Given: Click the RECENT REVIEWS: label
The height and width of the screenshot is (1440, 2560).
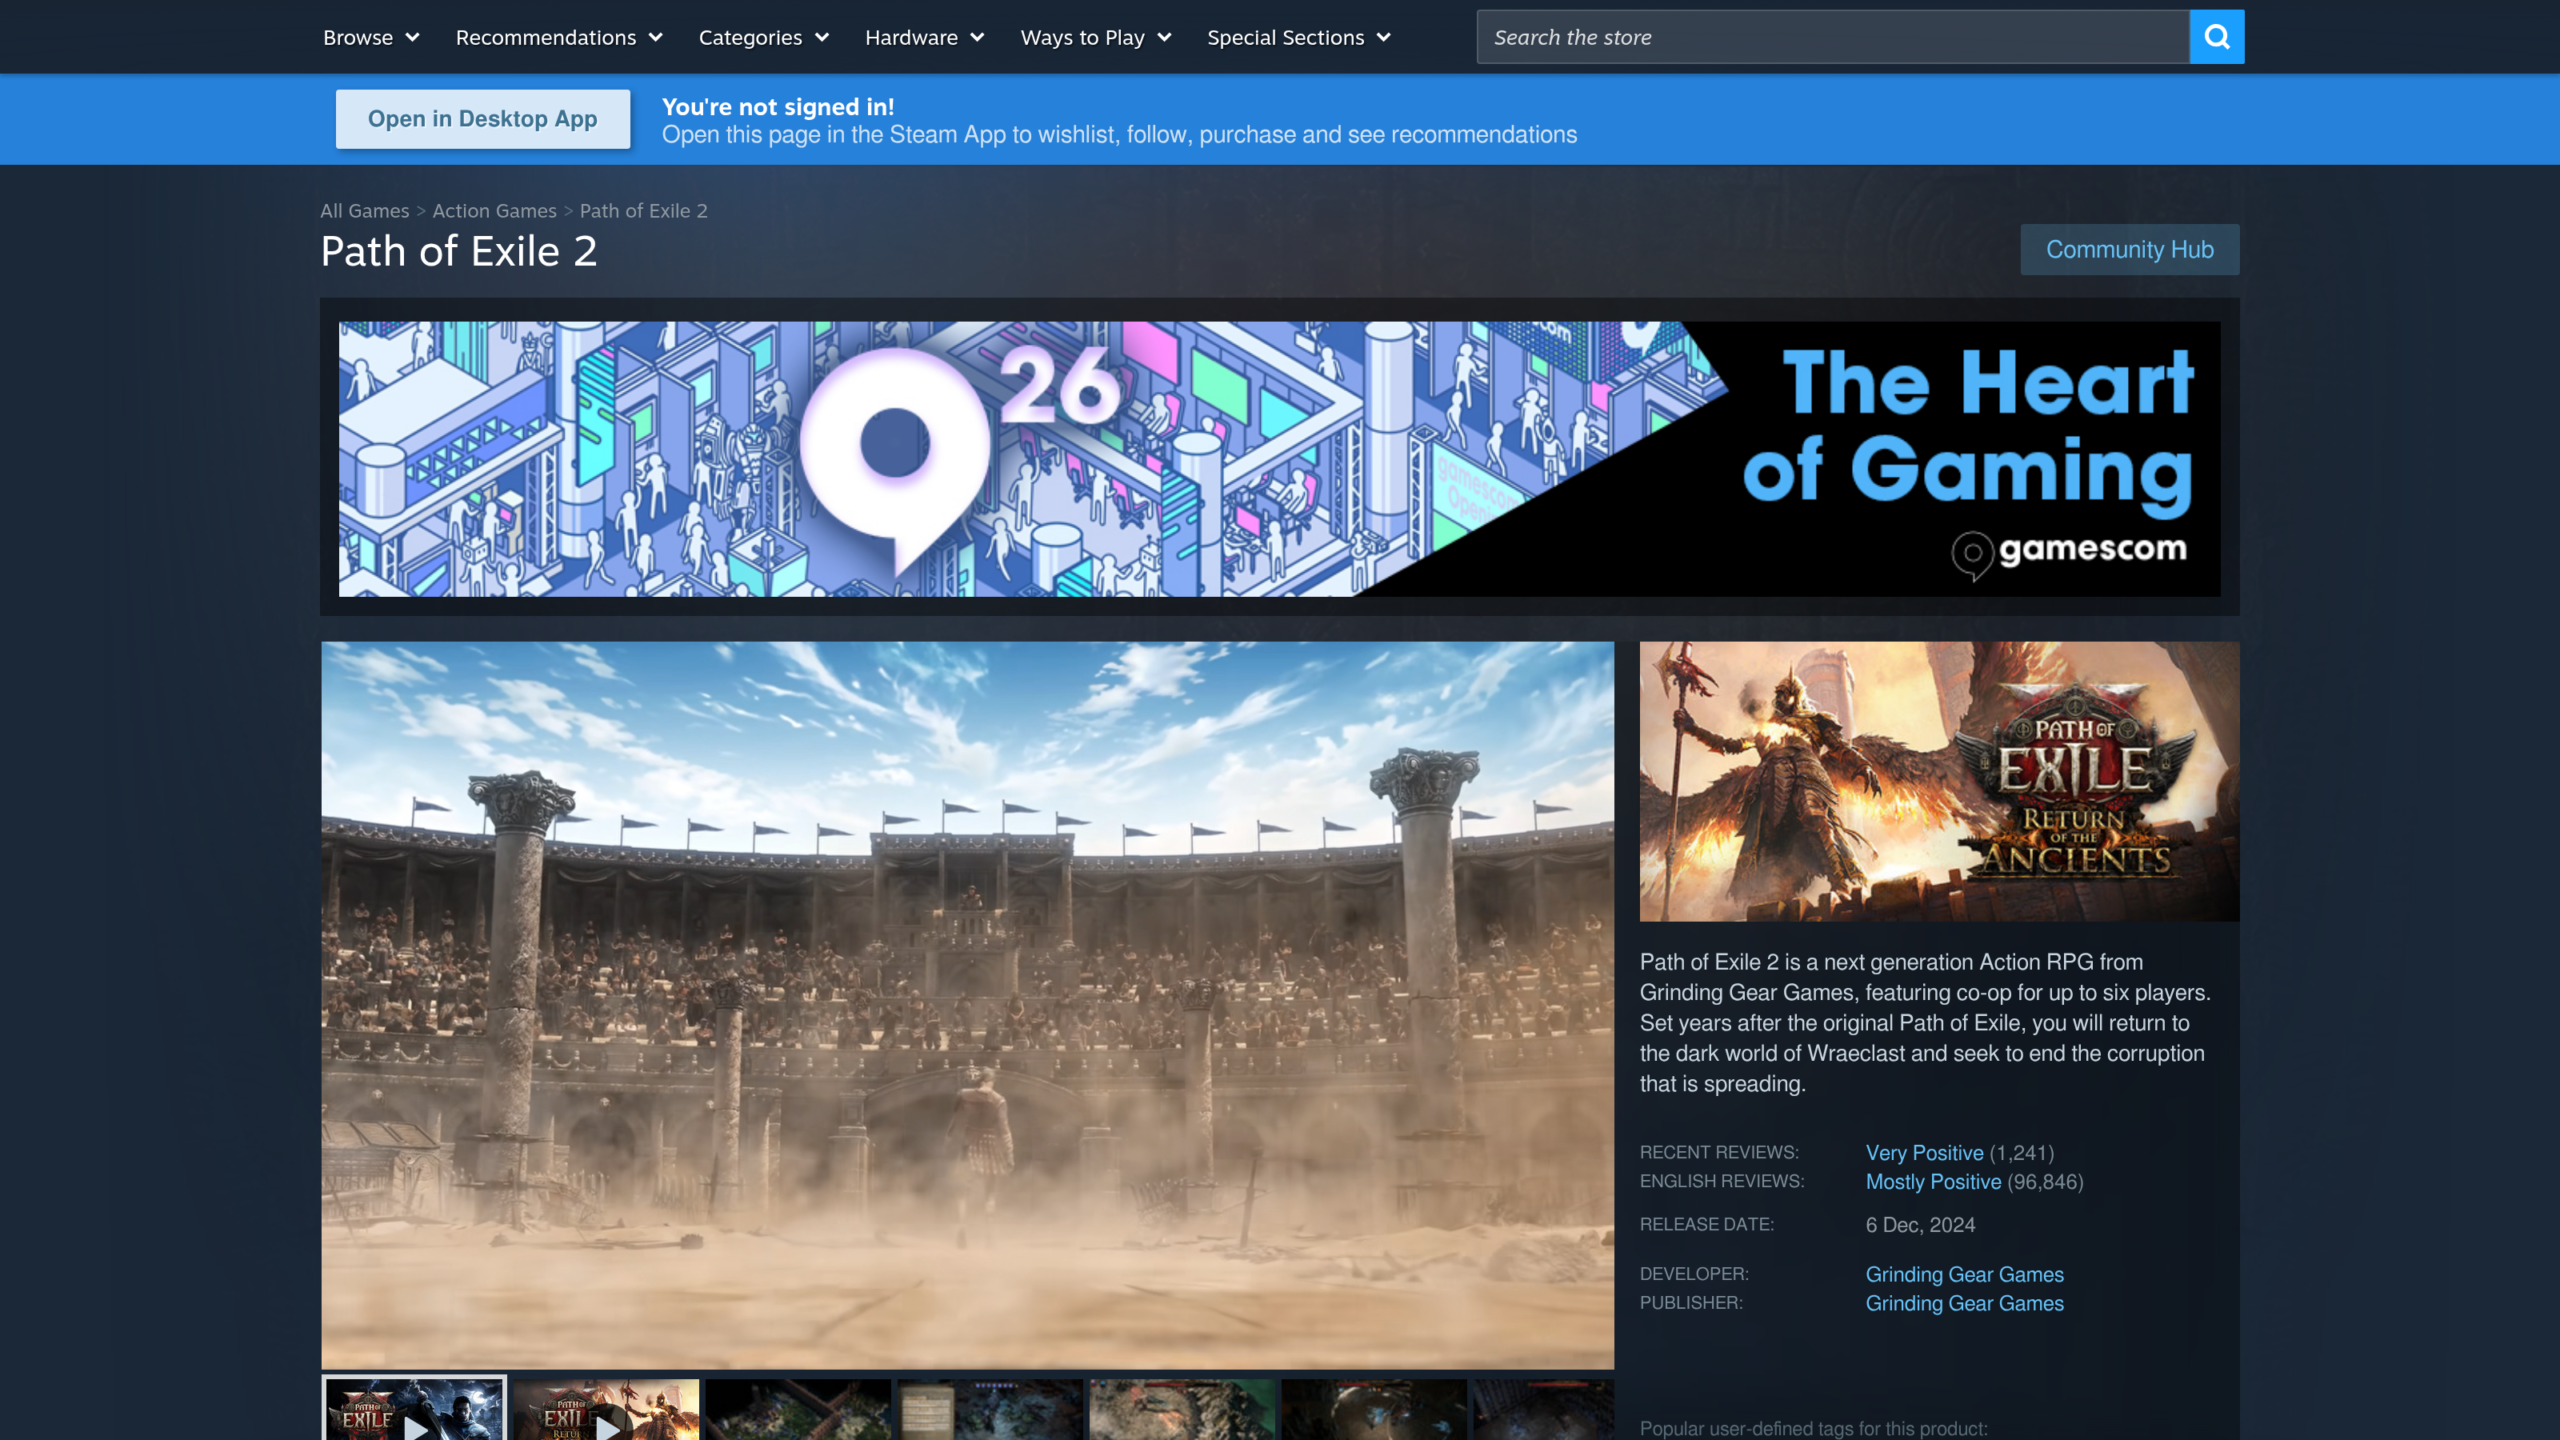Looking at the screenshot, I should (x=1719, y=1153).
